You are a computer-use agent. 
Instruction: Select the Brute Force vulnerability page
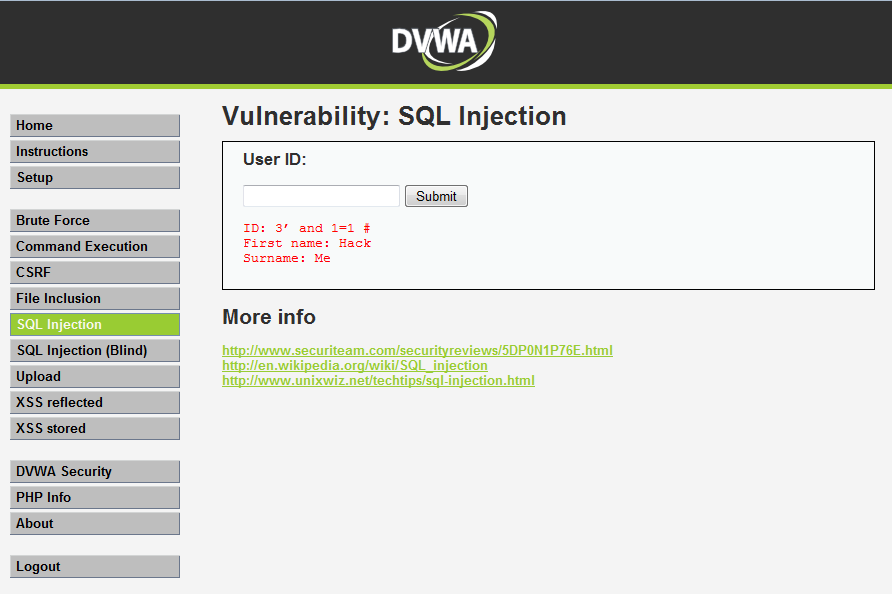click(95, 221)
